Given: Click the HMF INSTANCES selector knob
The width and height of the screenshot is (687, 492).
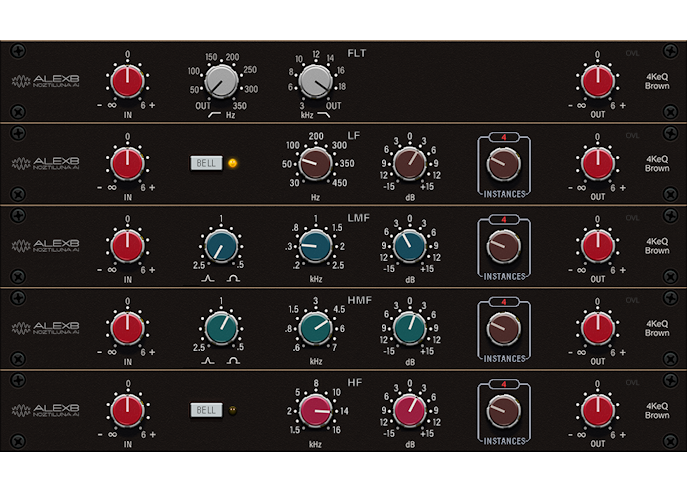Looking at the screenshot, I should [x=503, y=327].
